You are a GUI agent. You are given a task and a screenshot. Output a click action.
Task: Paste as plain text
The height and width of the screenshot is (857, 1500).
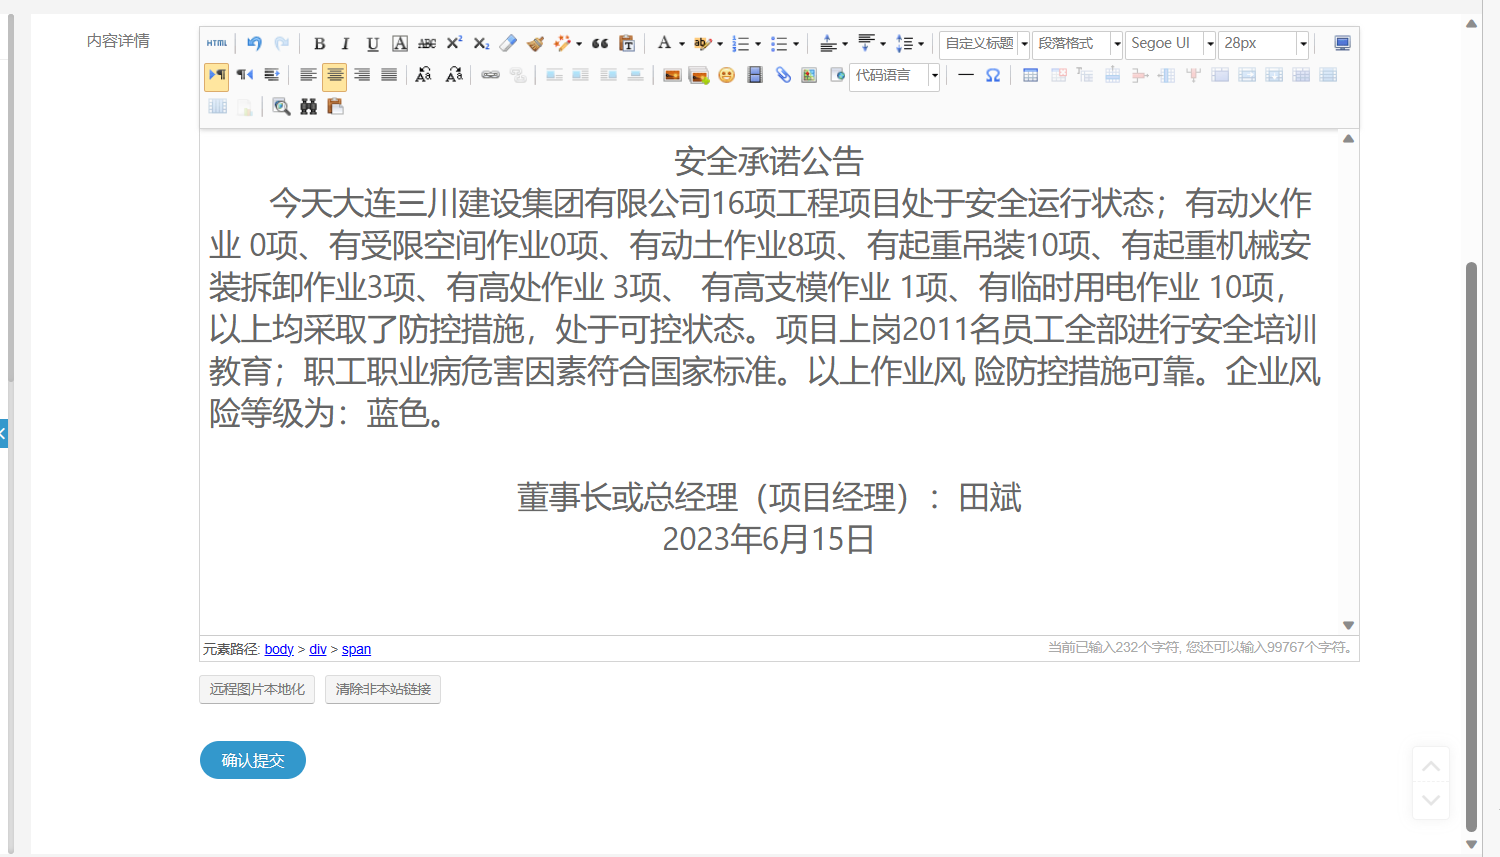coord(627,43)
